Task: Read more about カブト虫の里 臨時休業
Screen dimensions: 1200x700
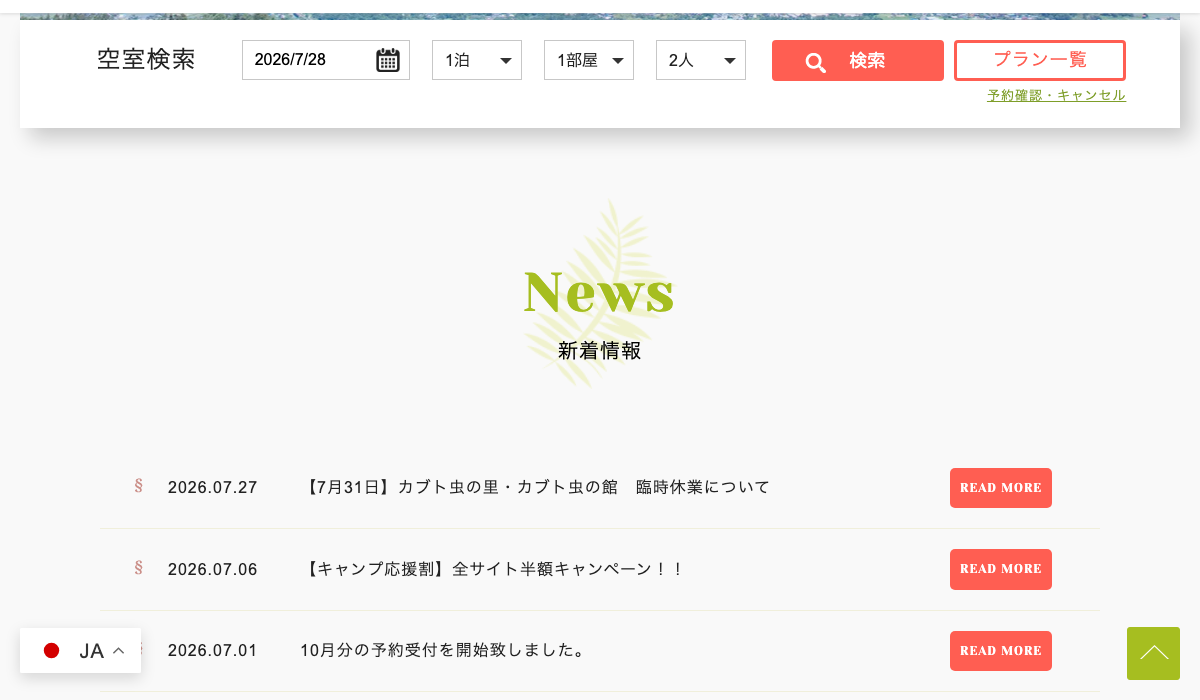Action: click(x=1001, y=488)
